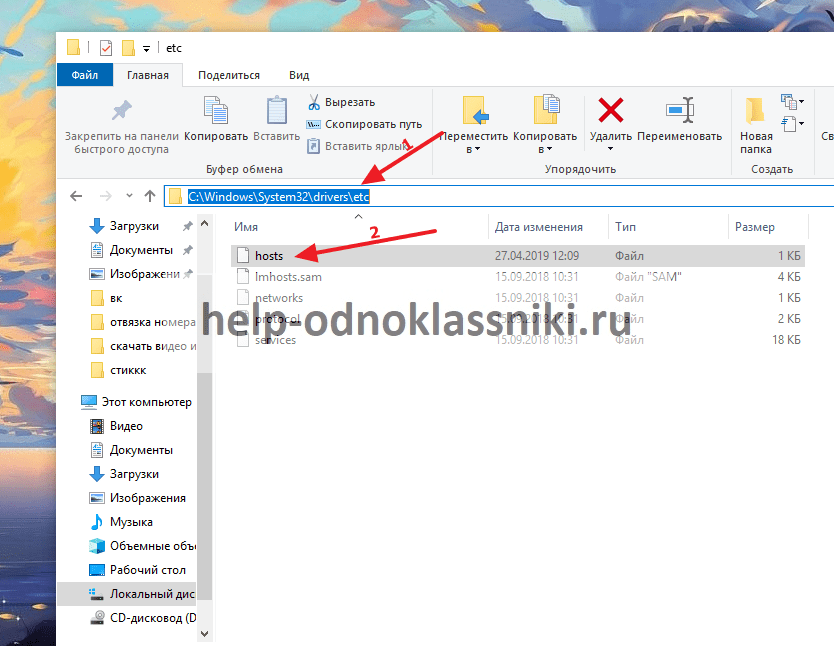Click the hosts row size 1 КБ
Viewport: 834px width, 646px height.
pos(789,256)
